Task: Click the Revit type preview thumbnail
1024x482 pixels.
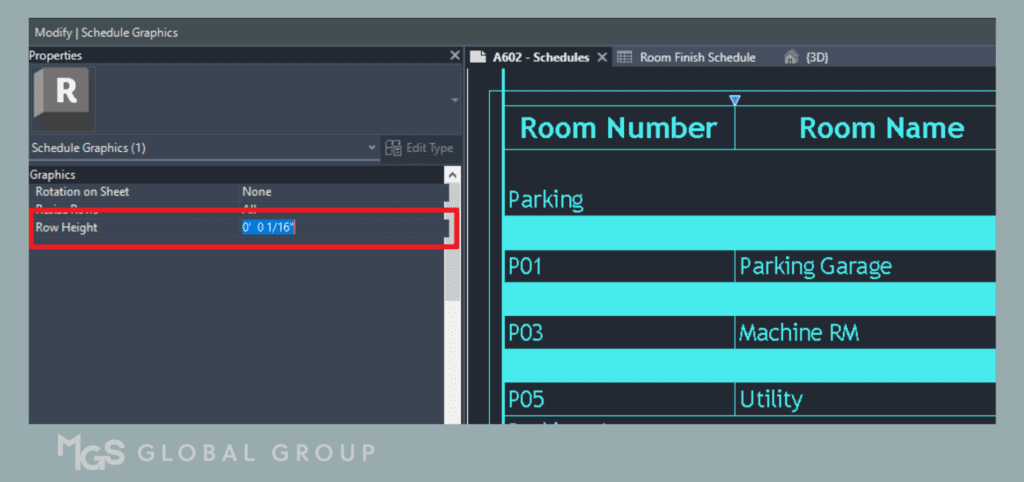Action: pyautogui.click(x=63, y=98)
